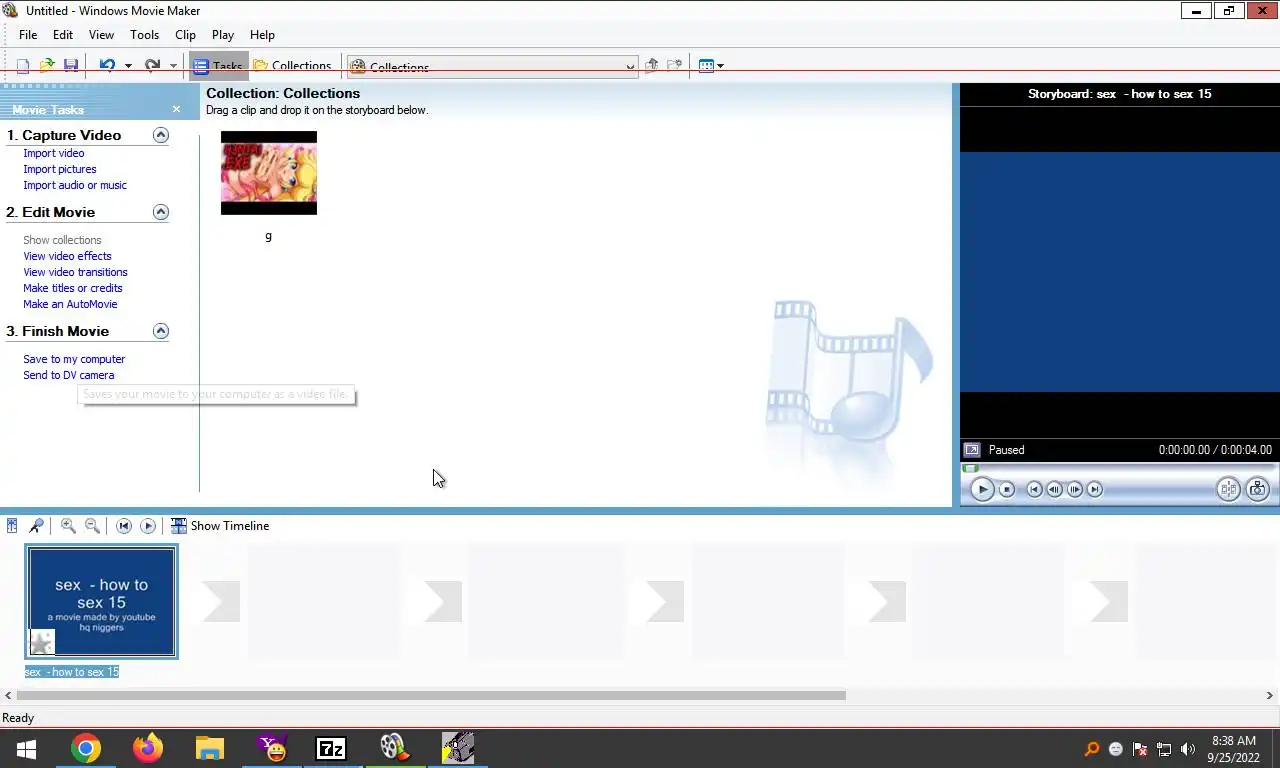Click the Views toolbar icon
1280x768 pixels.
pyautogui.click(x=706, y=66)
